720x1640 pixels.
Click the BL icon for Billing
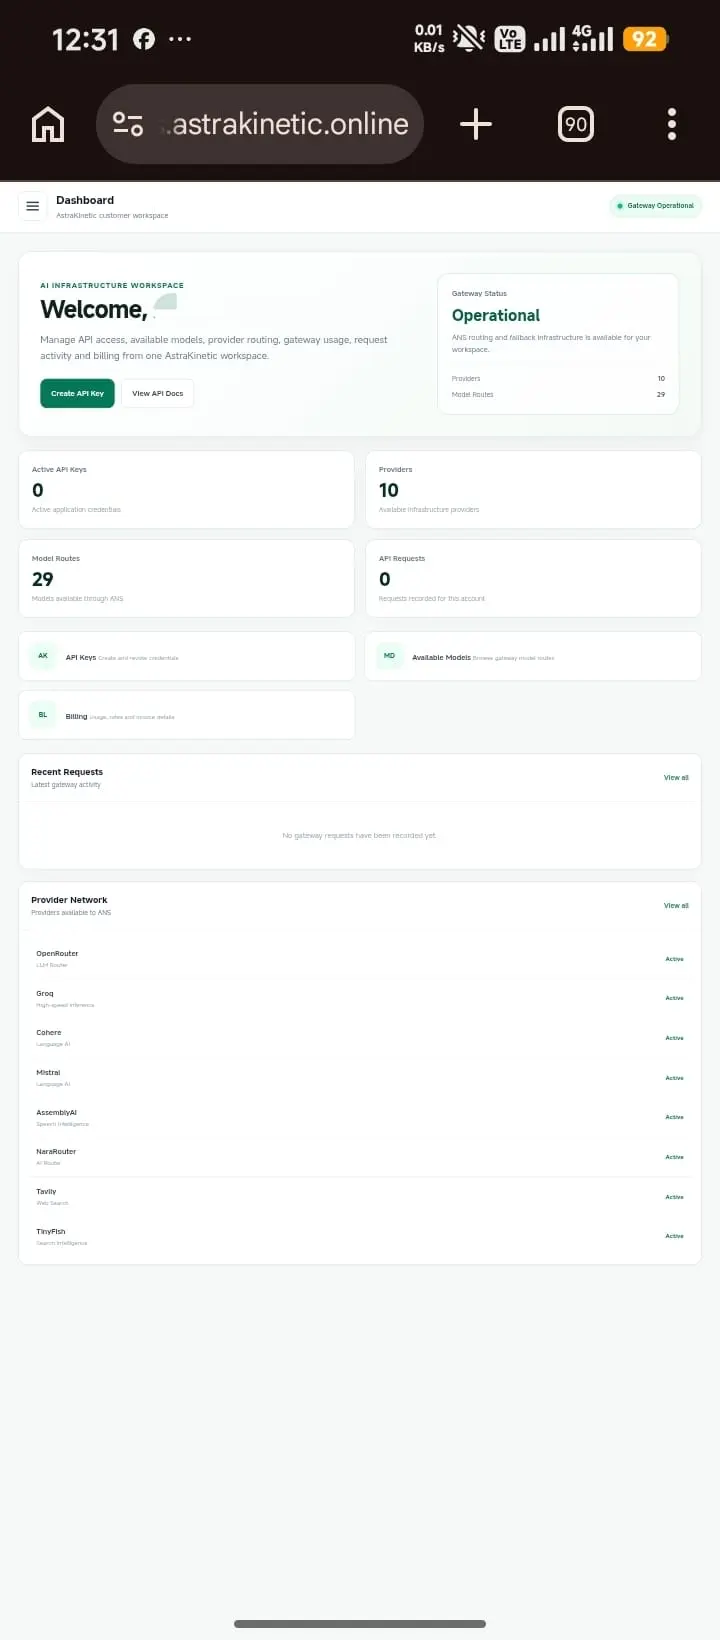pyautogui.click(x=43, y=715)
